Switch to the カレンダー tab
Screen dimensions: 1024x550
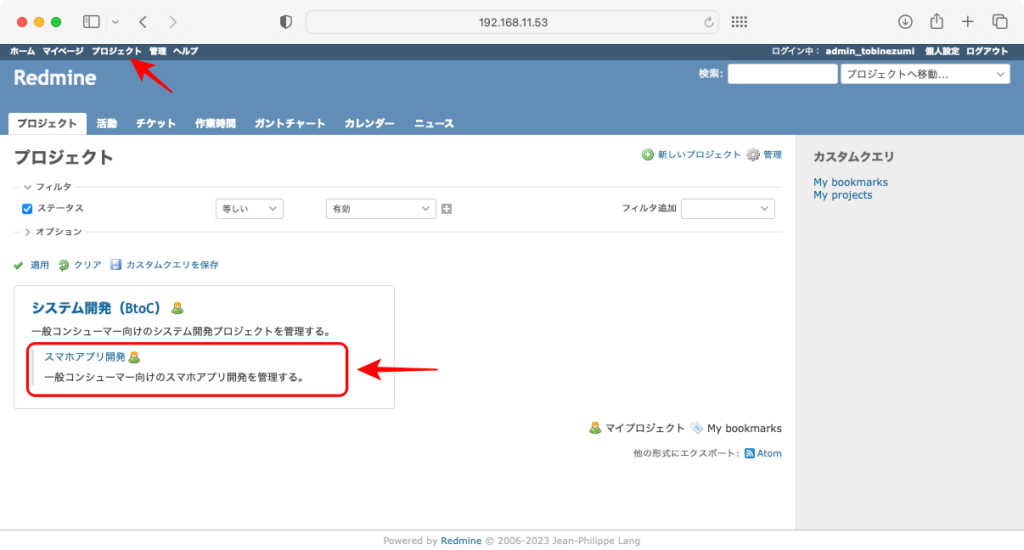[x=369, y=123]
